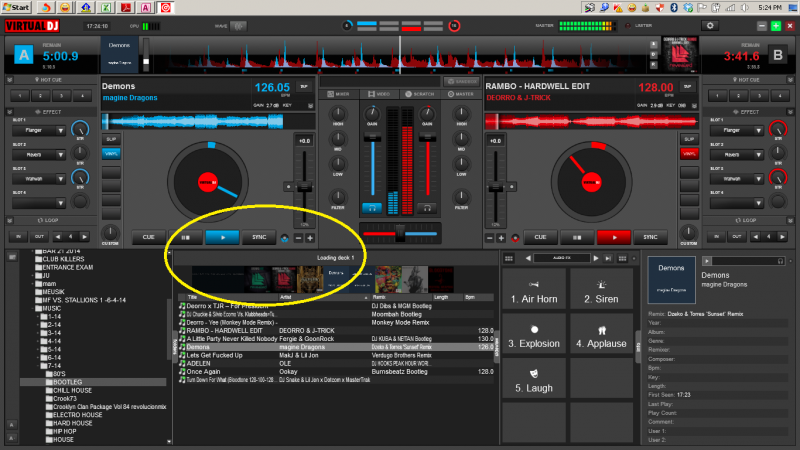The width and height of the screenshot is (800, 450).
Task: Set loop IN on deck A
Action: (x=19, y=237)
